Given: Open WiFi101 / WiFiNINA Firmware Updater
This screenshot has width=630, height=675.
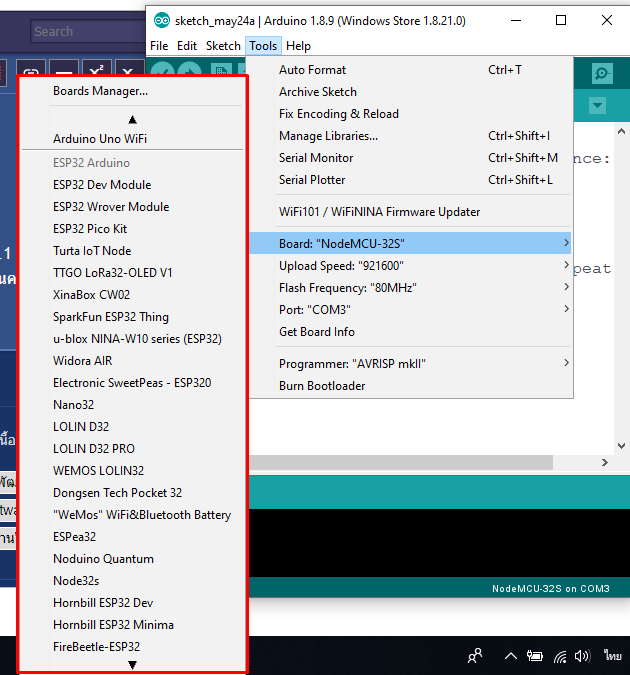Looking at the screenshot, I should click(x=411, y=211).
